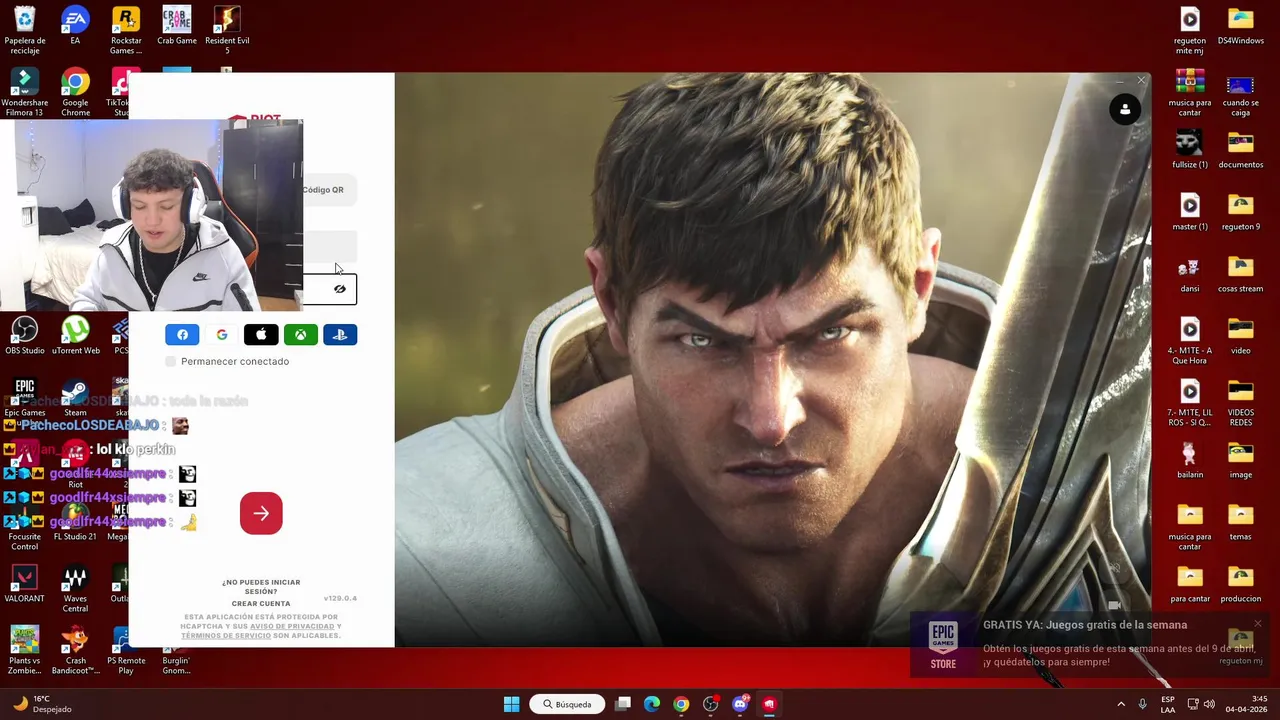The width and height of the screenshot is (1280, 720).
Task: Open the Aviso de privacidad link
Action: click(292, 626)
